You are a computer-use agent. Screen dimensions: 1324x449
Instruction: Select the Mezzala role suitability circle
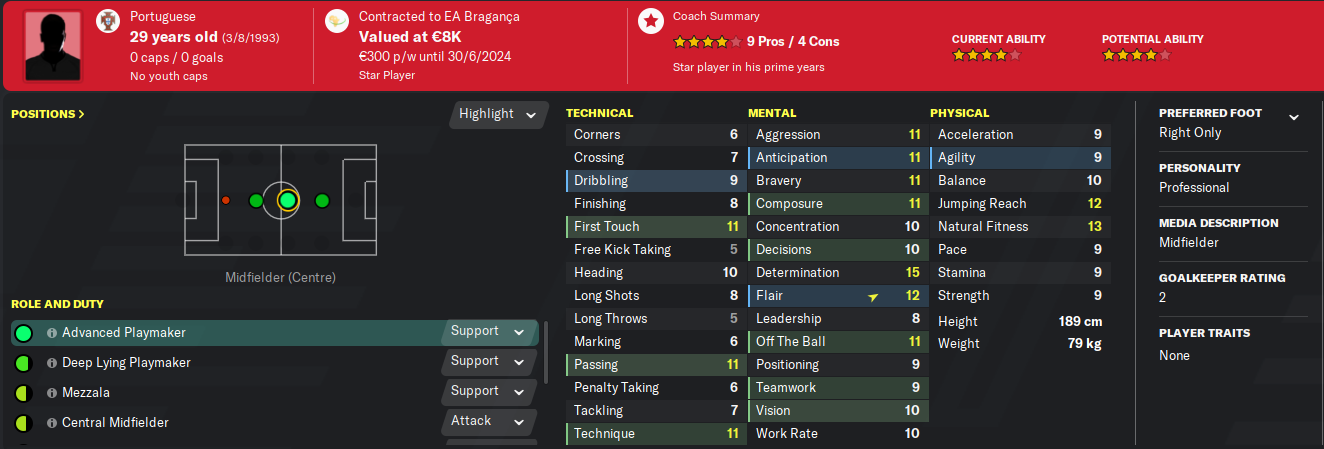24,393
